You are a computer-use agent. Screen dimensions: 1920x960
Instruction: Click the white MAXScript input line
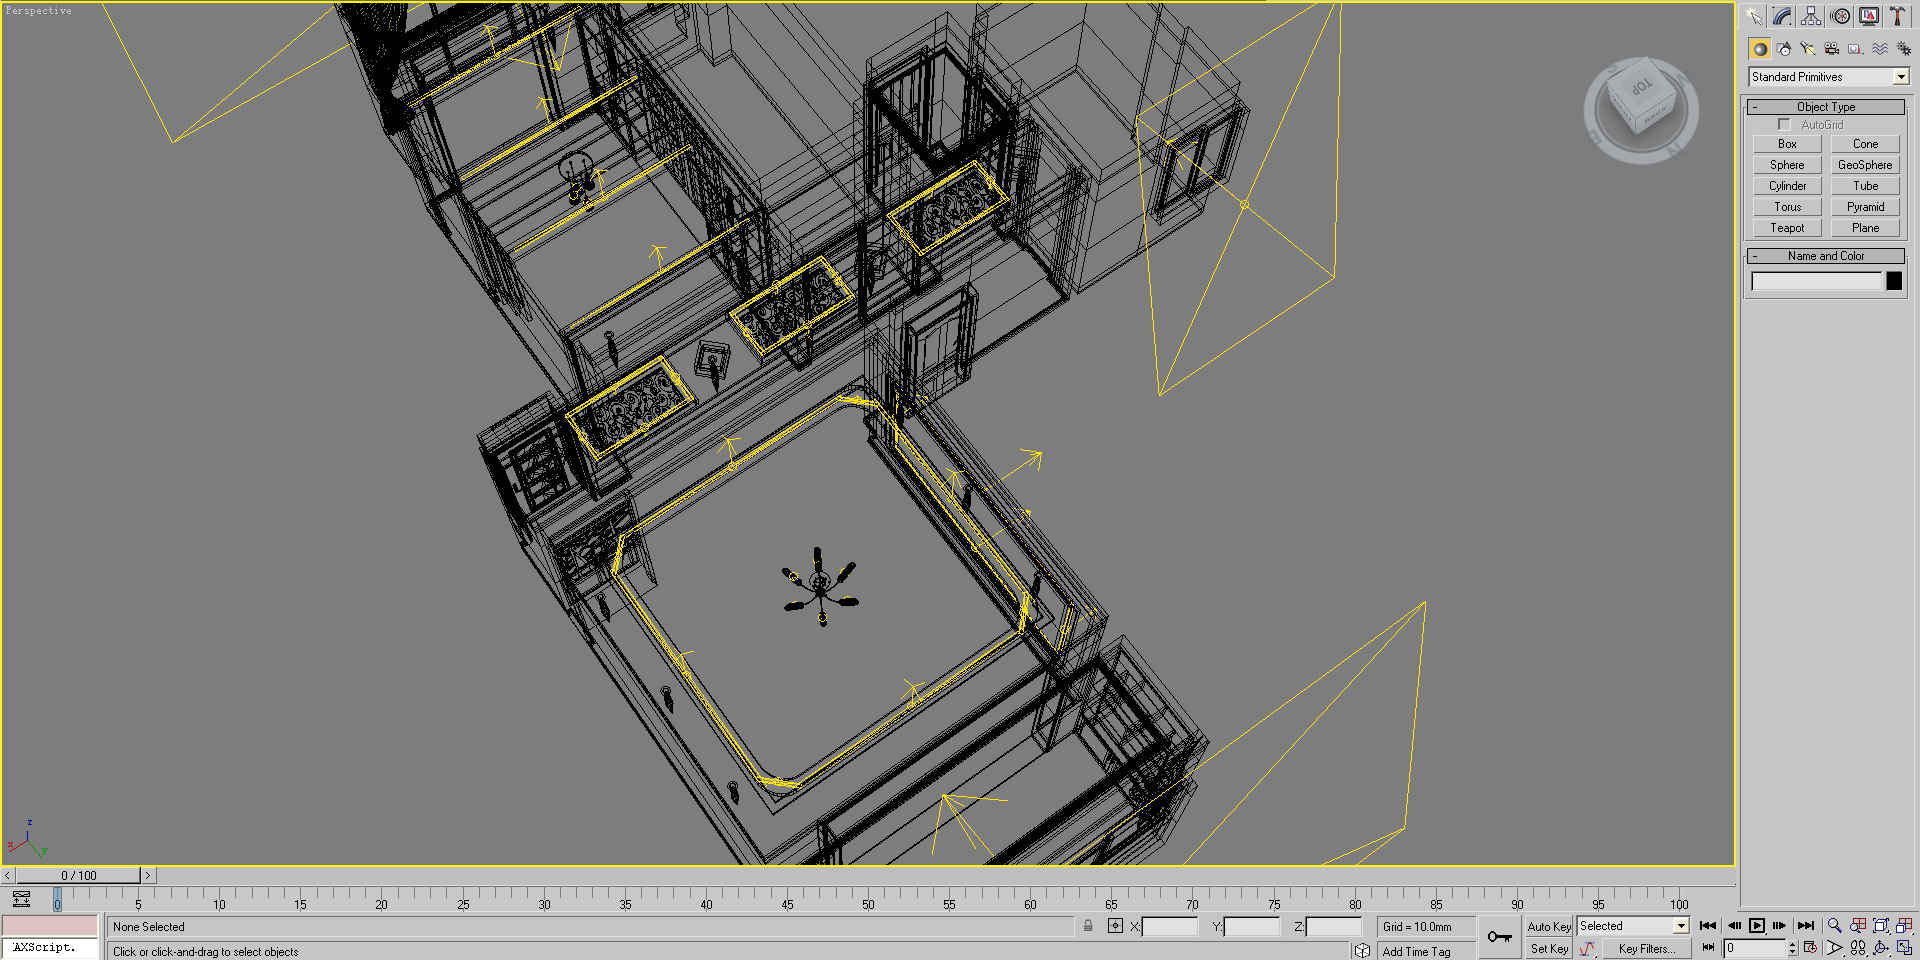tap(50, 948)
